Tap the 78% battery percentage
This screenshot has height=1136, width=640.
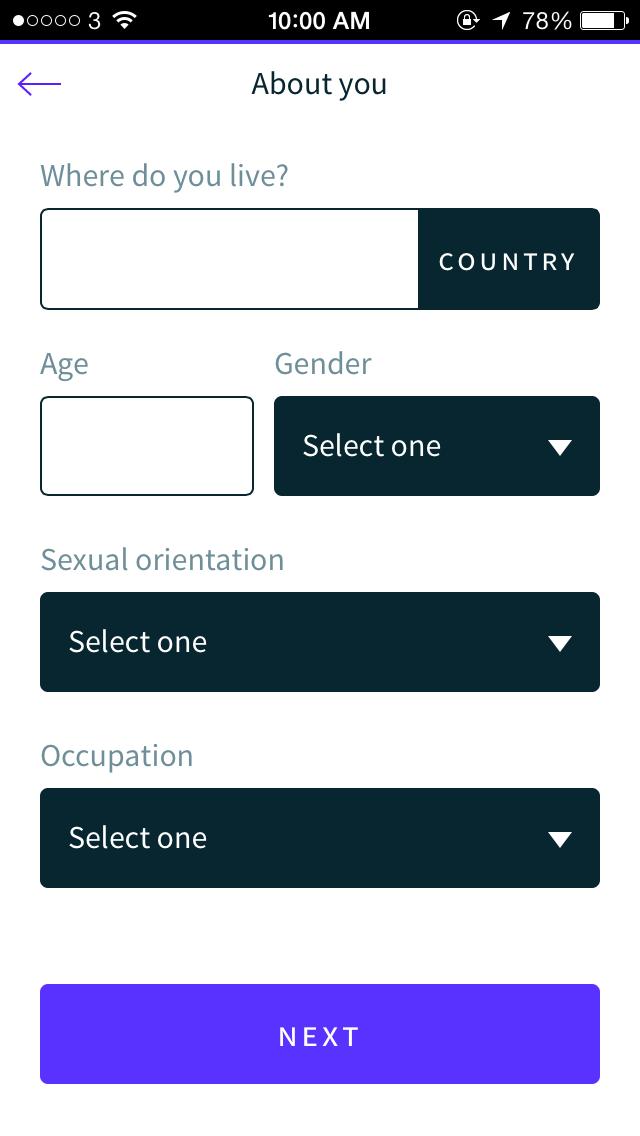tap(547, 20)
